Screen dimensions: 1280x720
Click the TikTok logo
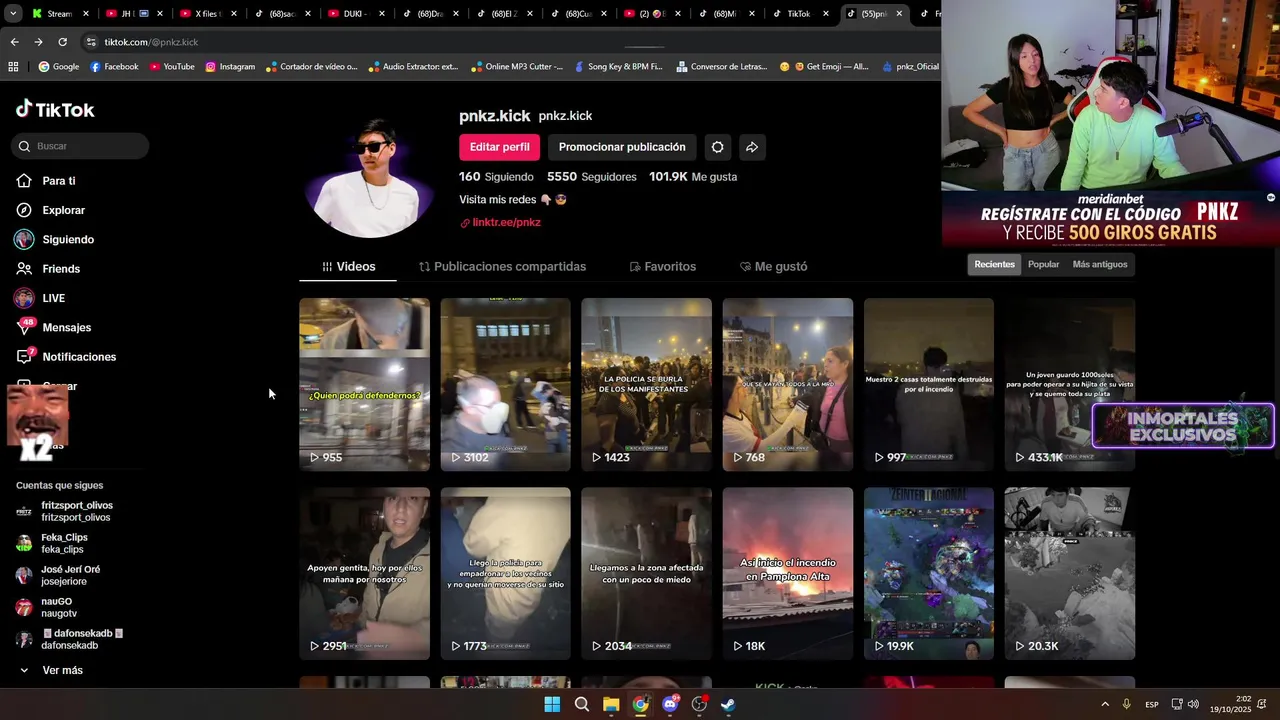(56, 109)
